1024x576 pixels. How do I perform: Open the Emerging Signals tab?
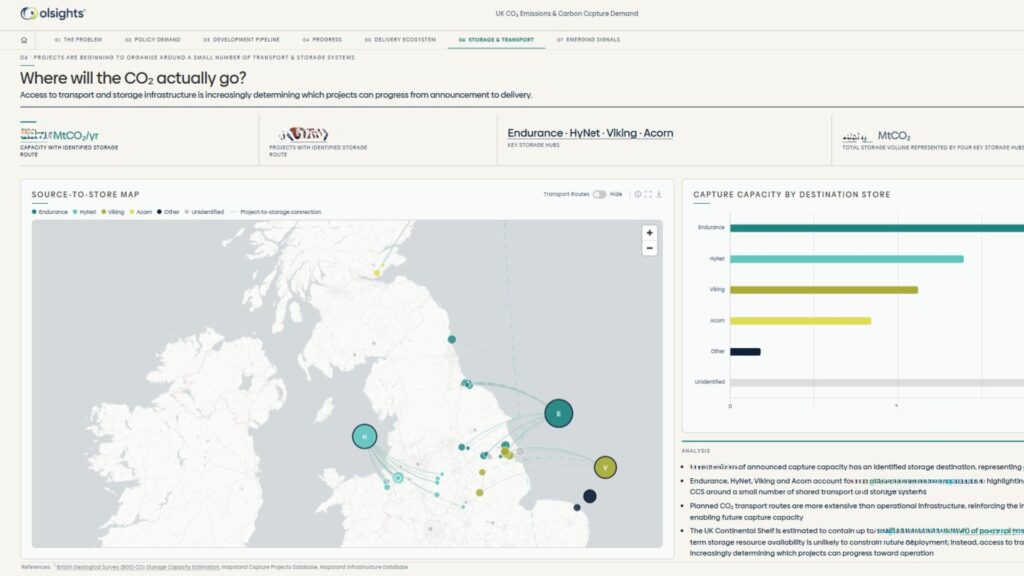[588, 40]
